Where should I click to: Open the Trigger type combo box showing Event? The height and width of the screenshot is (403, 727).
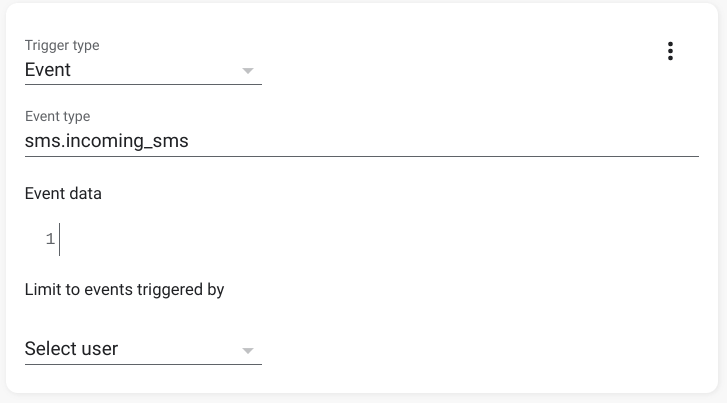click(142, 70)
